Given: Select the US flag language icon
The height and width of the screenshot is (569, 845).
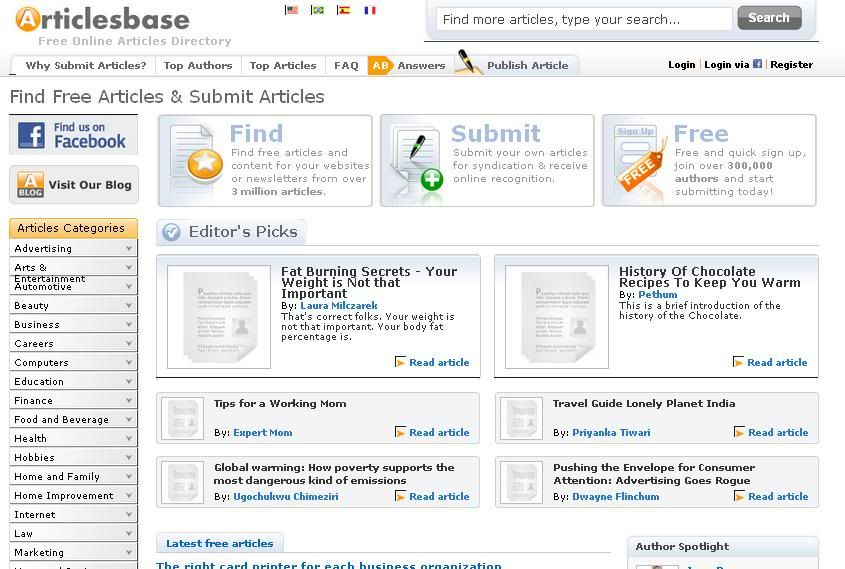Looking at the screenshot, I should click(x=291, y=10).
